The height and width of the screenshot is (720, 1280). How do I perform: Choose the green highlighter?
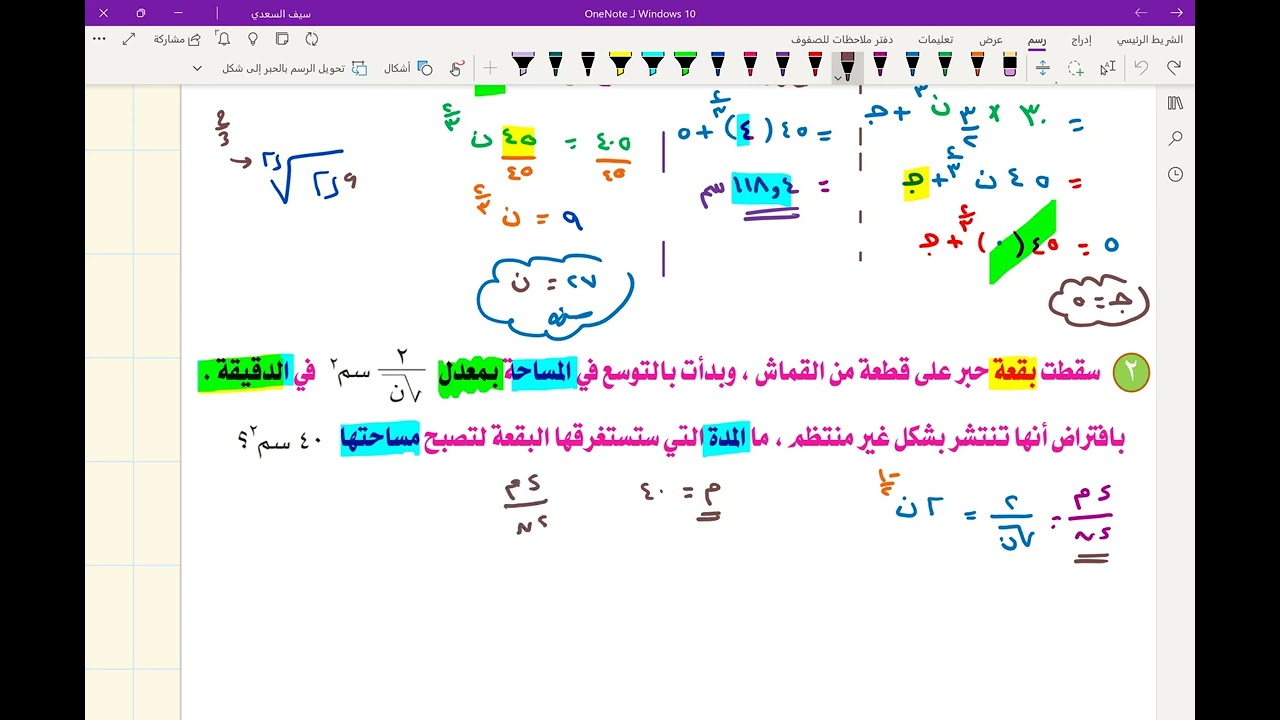[x=685, y=66]
